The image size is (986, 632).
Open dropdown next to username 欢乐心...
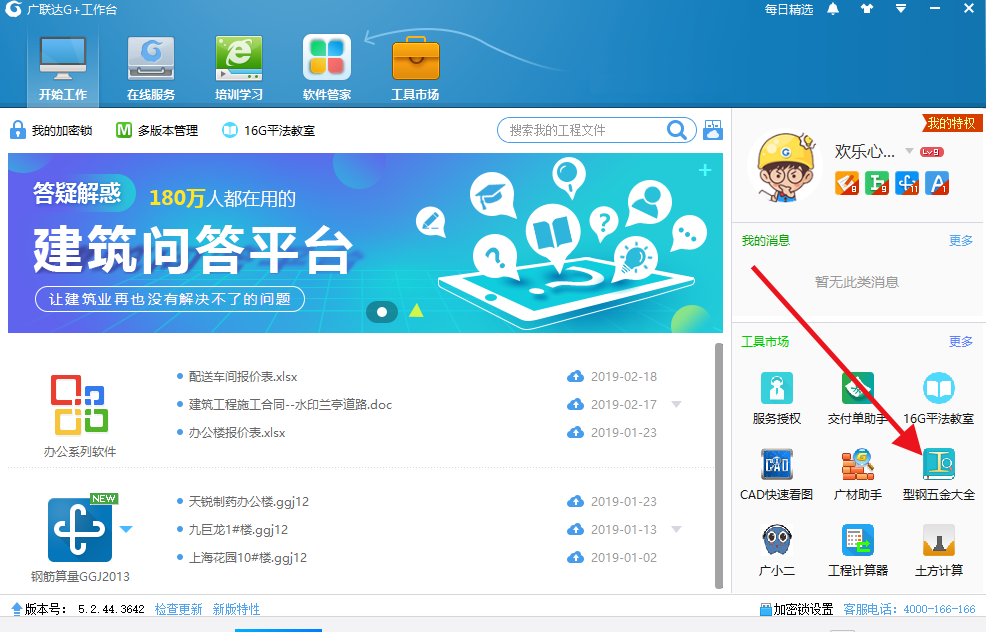[909, 151]
